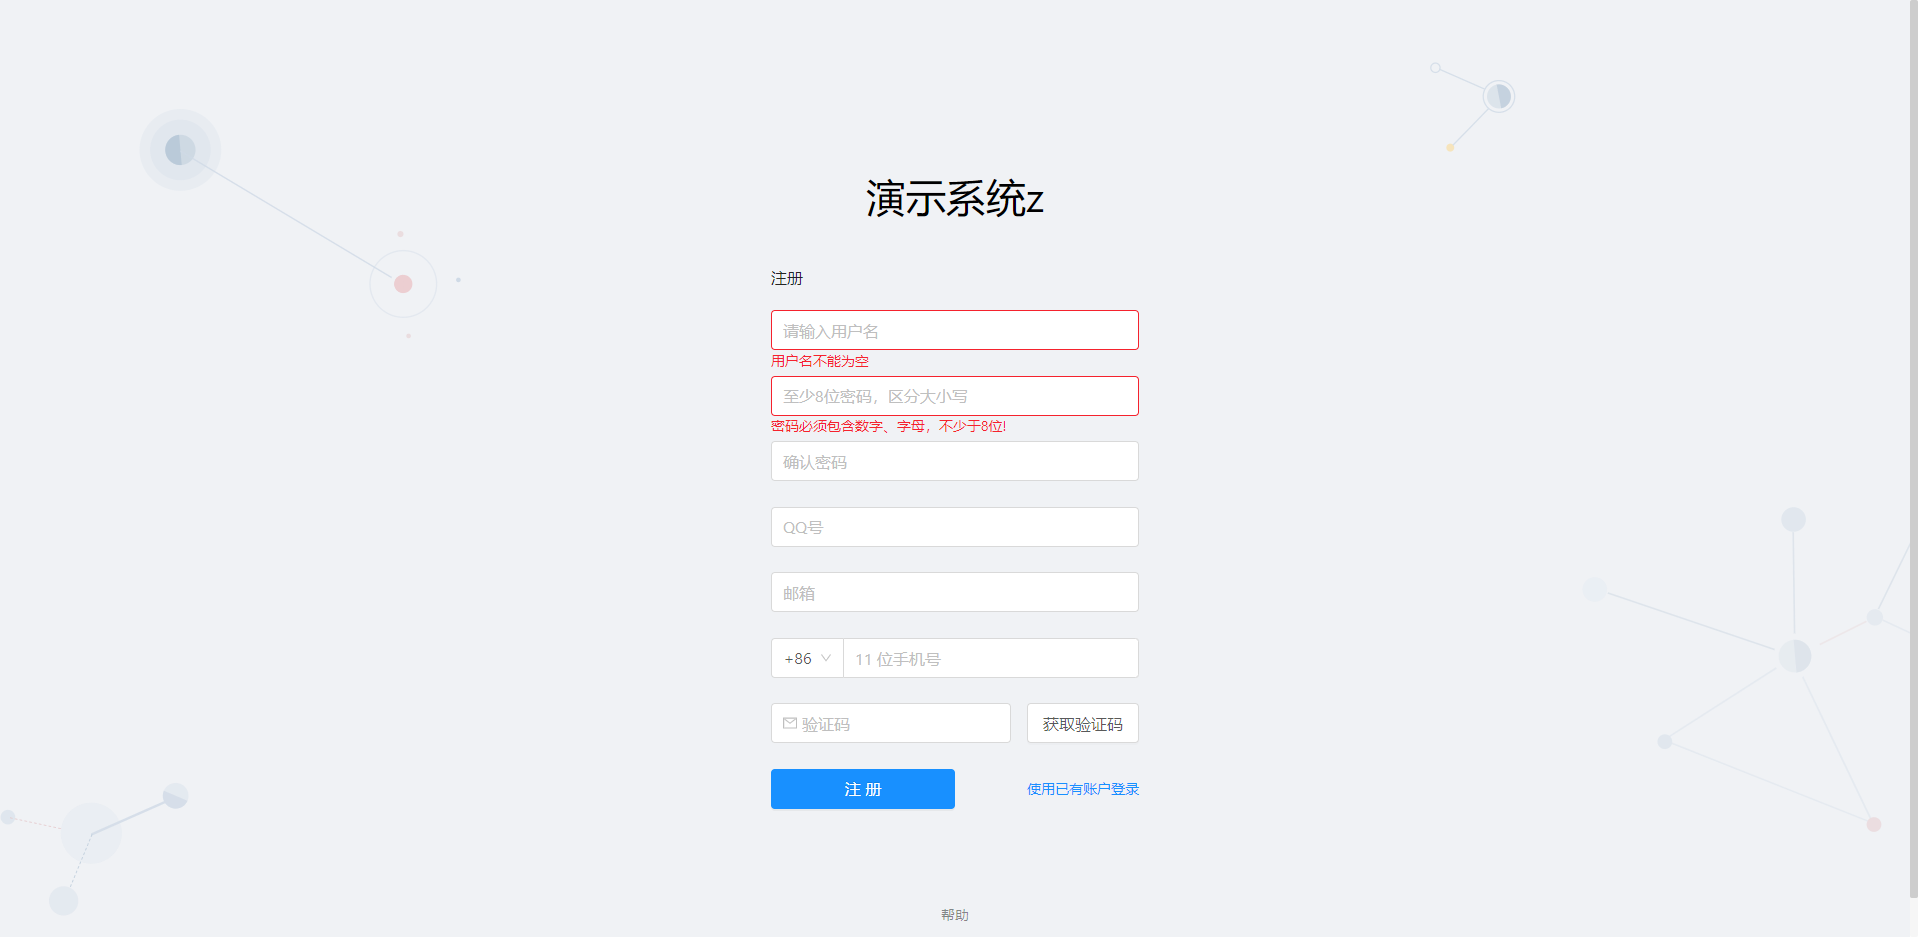The image size is (1918, 937).
Task: Click the envelope icon in verification field
Action: [790, 723]
